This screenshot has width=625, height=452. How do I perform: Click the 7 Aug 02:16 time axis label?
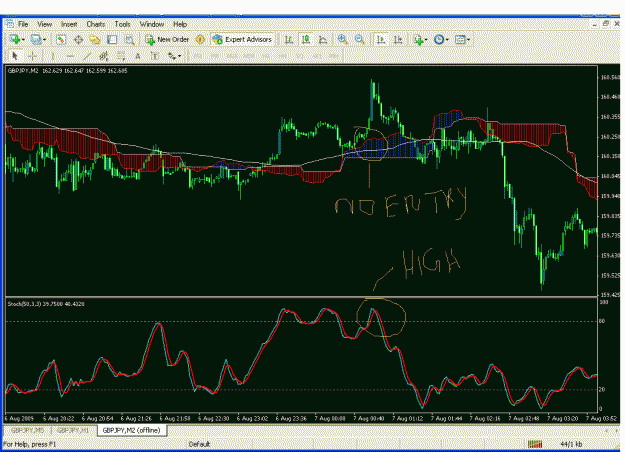tap(485, 419)
